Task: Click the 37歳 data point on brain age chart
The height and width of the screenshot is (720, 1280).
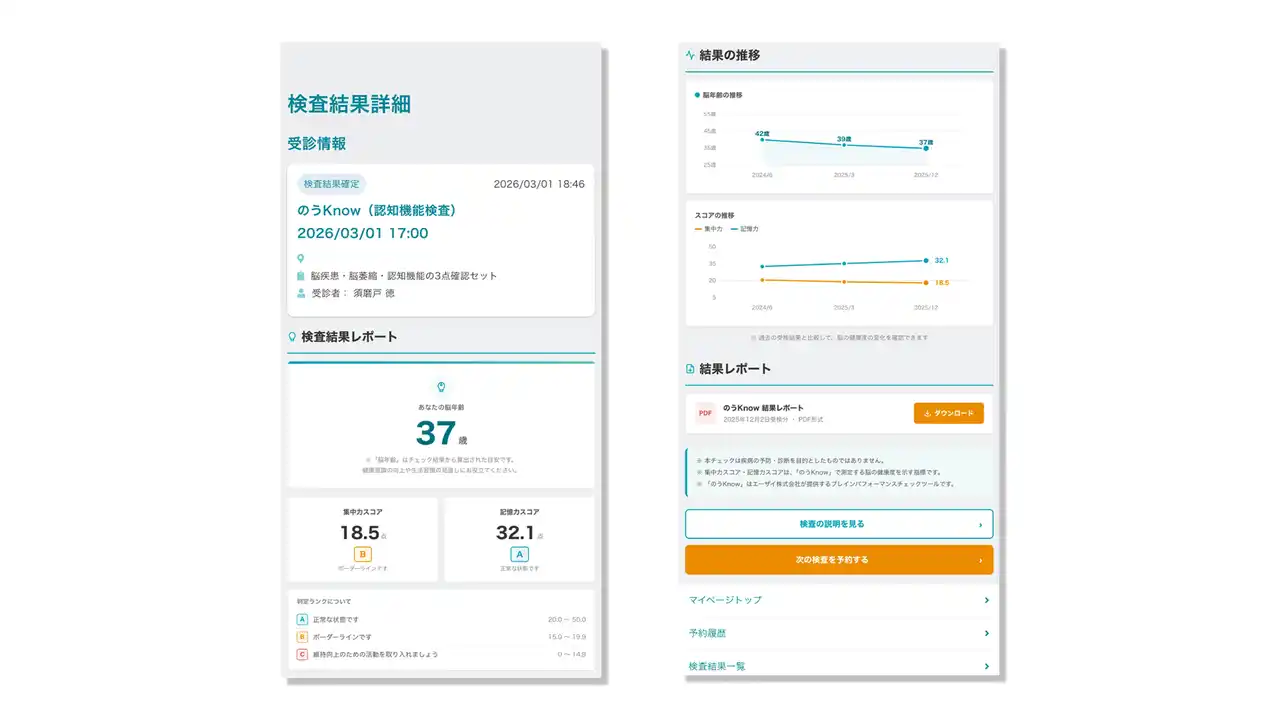Action: click(926, 148)
